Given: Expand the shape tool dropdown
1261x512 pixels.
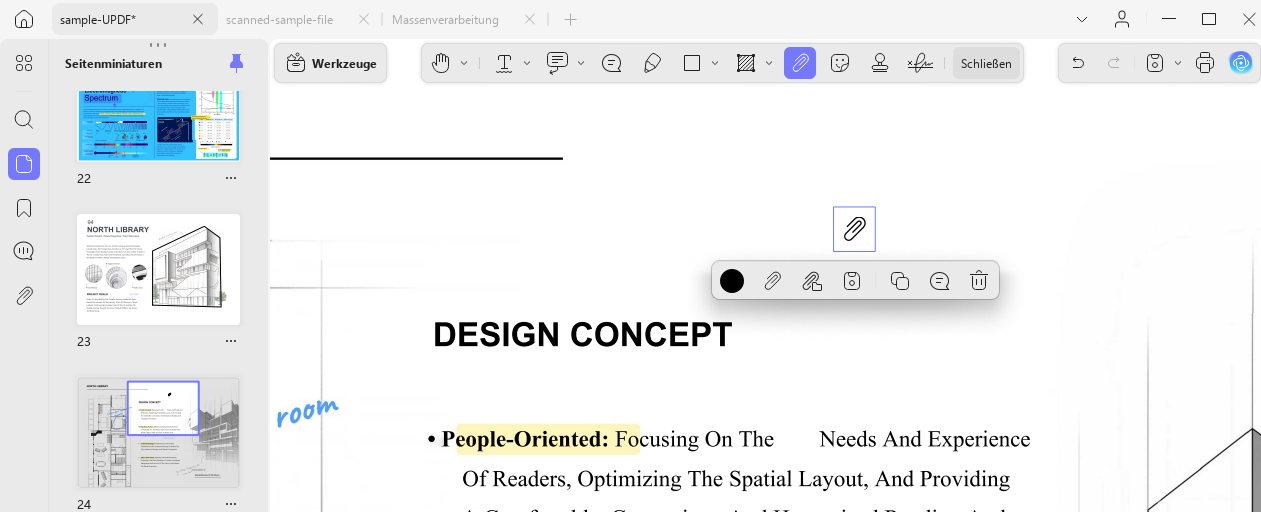Looking at the screenshot, I should pyautogui.click(x=715, y=63).
